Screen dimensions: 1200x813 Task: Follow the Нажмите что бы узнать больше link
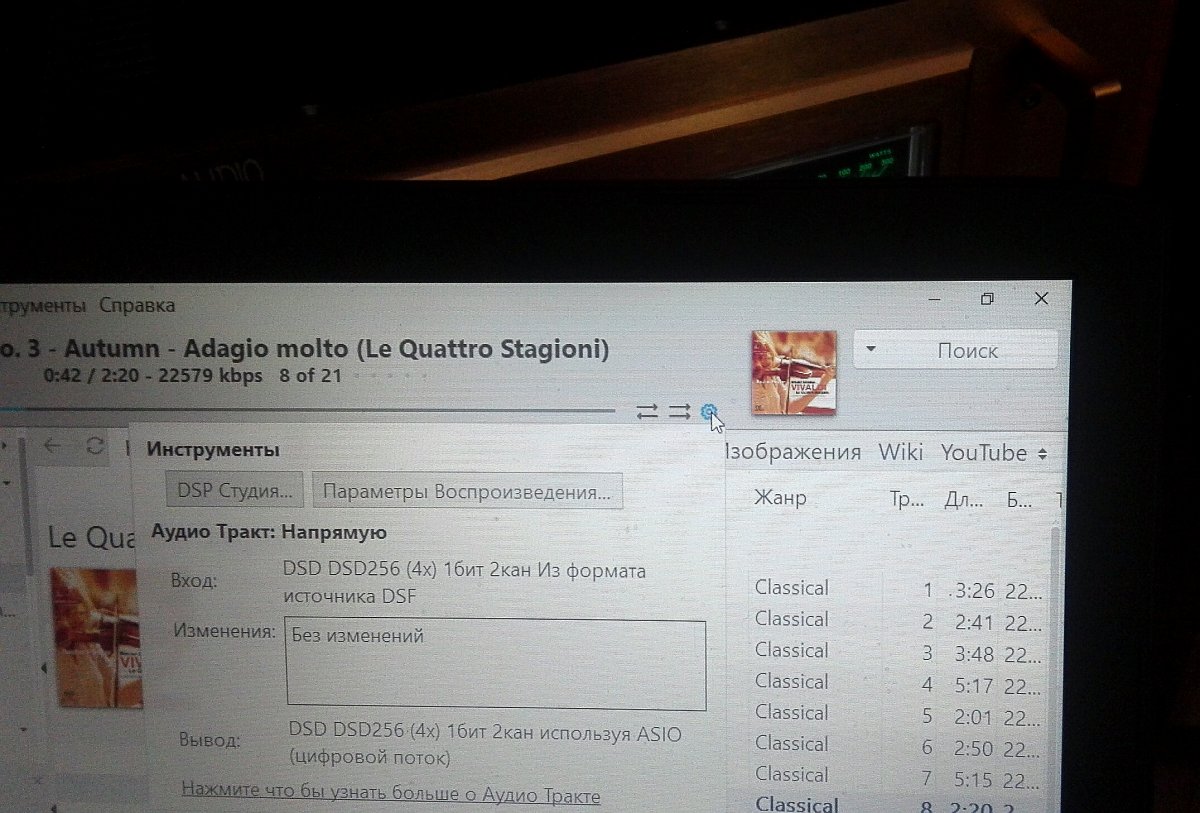[391, 795]
